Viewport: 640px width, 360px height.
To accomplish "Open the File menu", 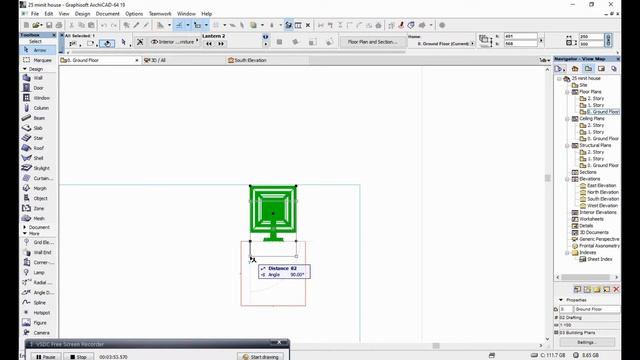I will click(x=35, y=14).
